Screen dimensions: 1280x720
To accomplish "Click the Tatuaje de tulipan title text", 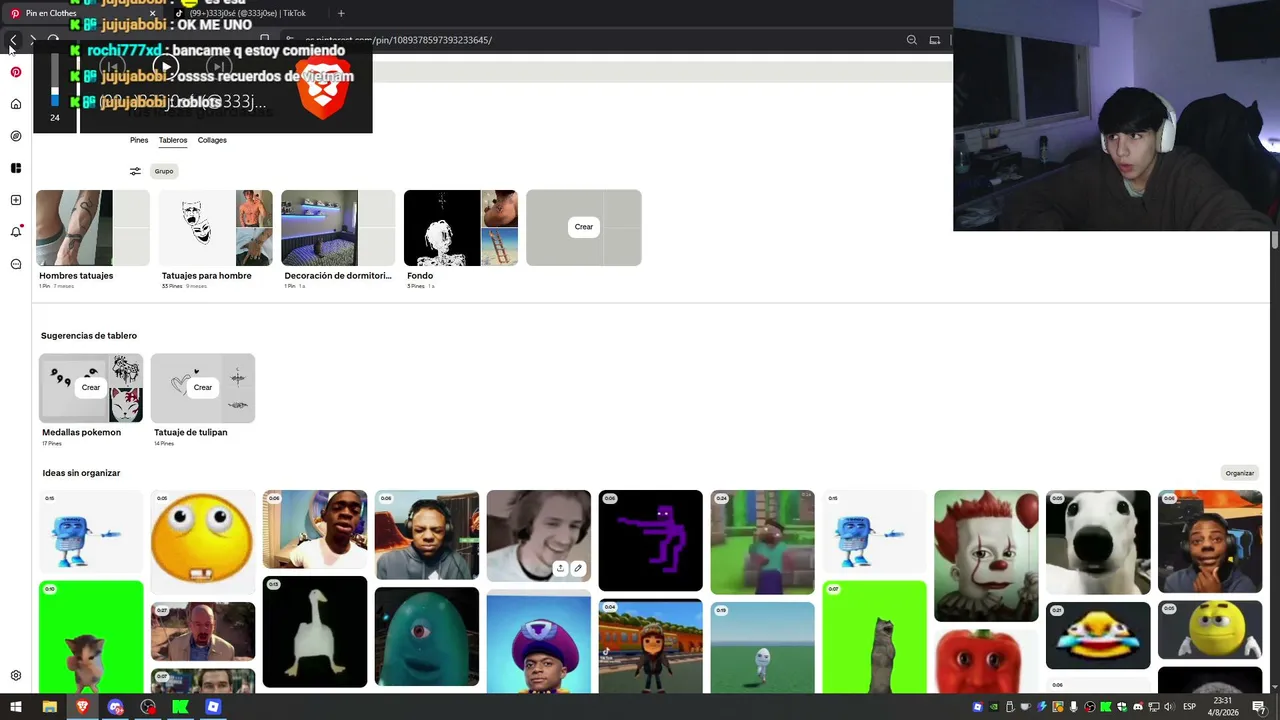I will click(190, 433).
